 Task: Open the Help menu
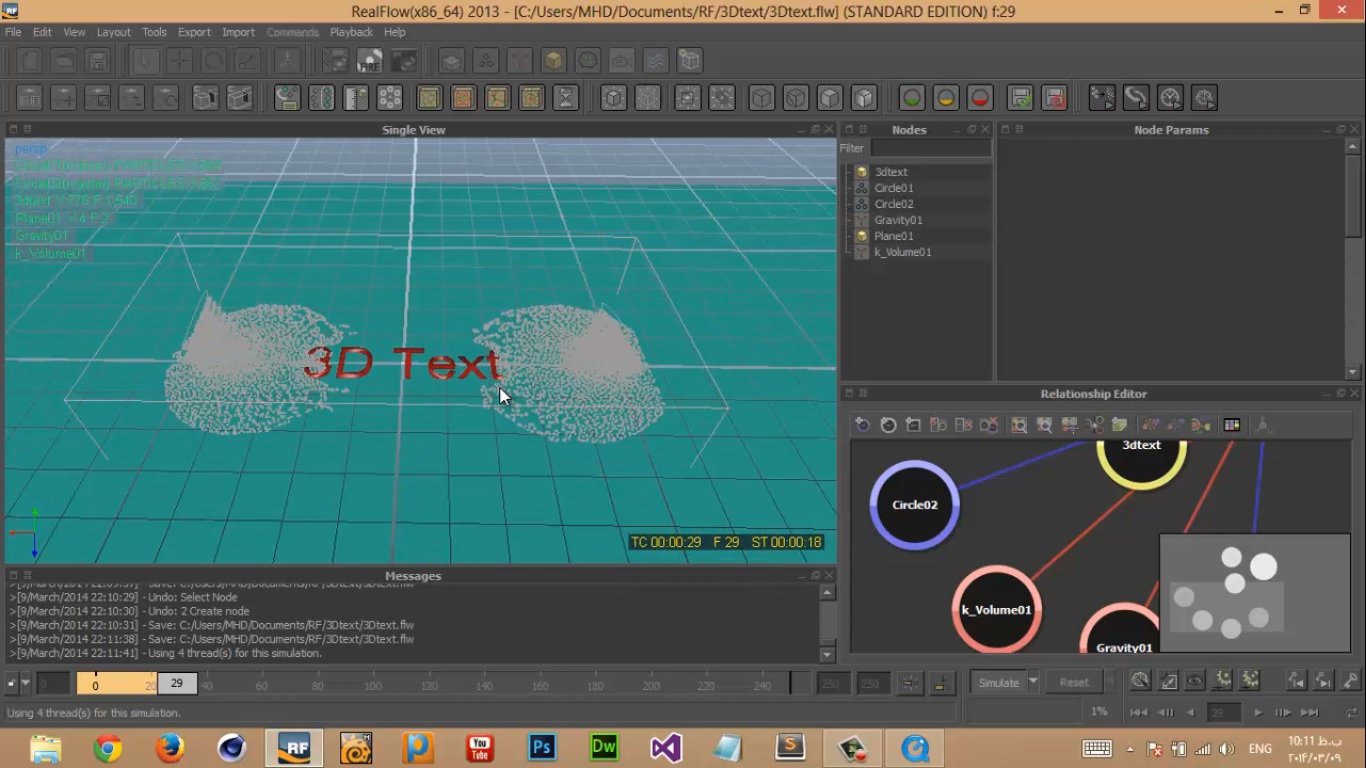coord(395,32)
